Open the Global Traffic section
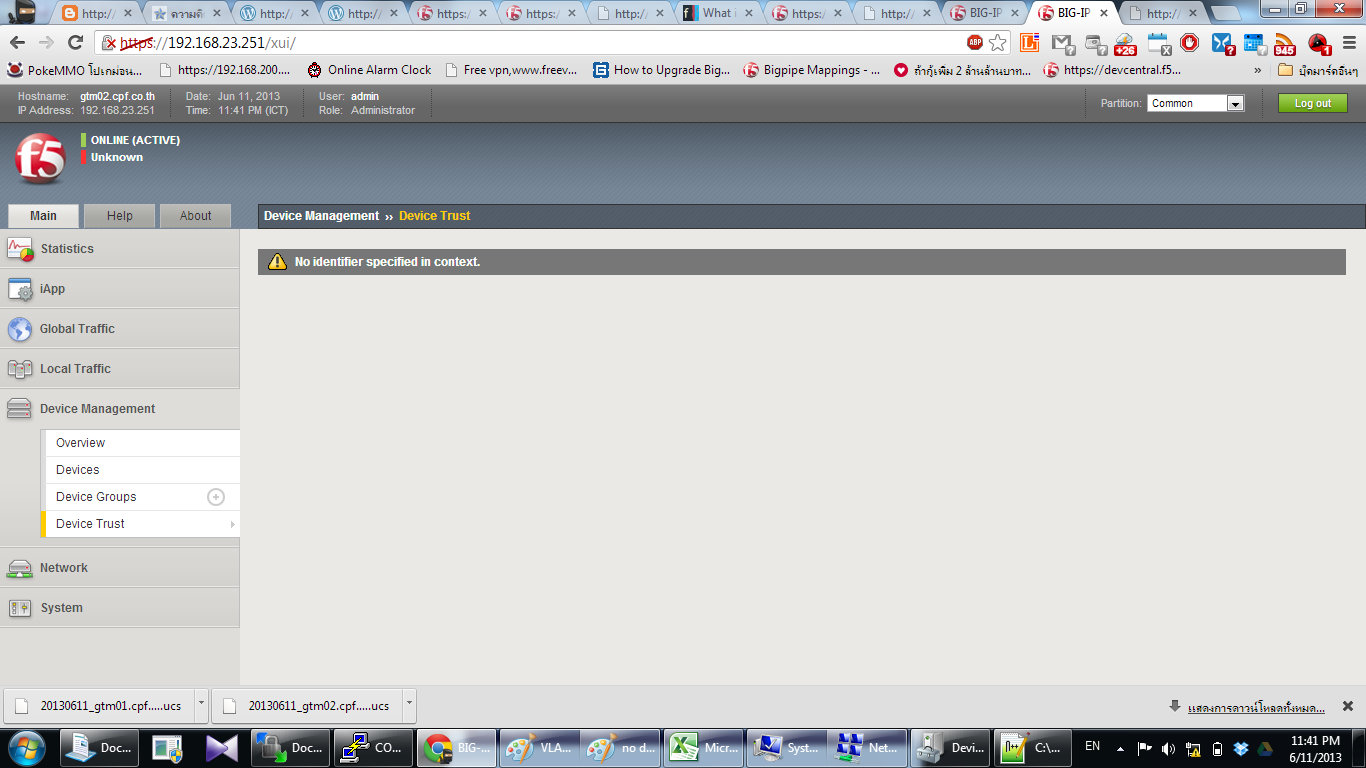 pos(120,329)
